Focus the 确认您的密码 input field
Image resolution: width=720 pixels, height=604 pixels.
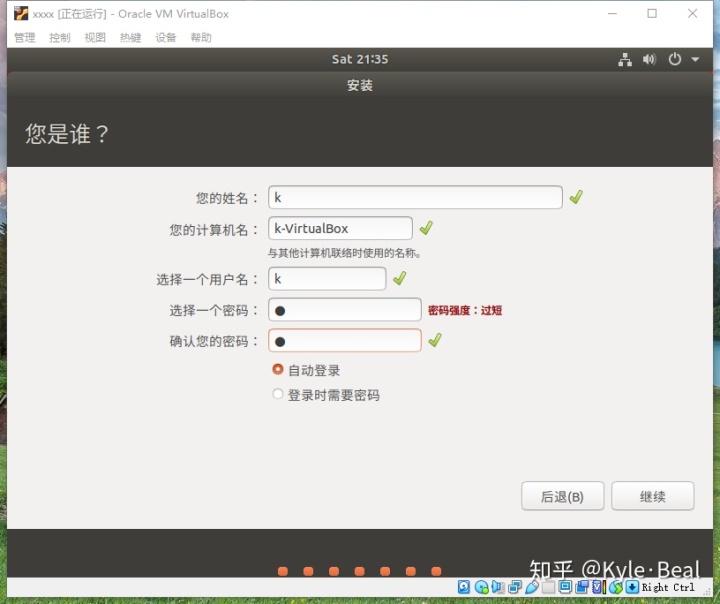point(345,340)
